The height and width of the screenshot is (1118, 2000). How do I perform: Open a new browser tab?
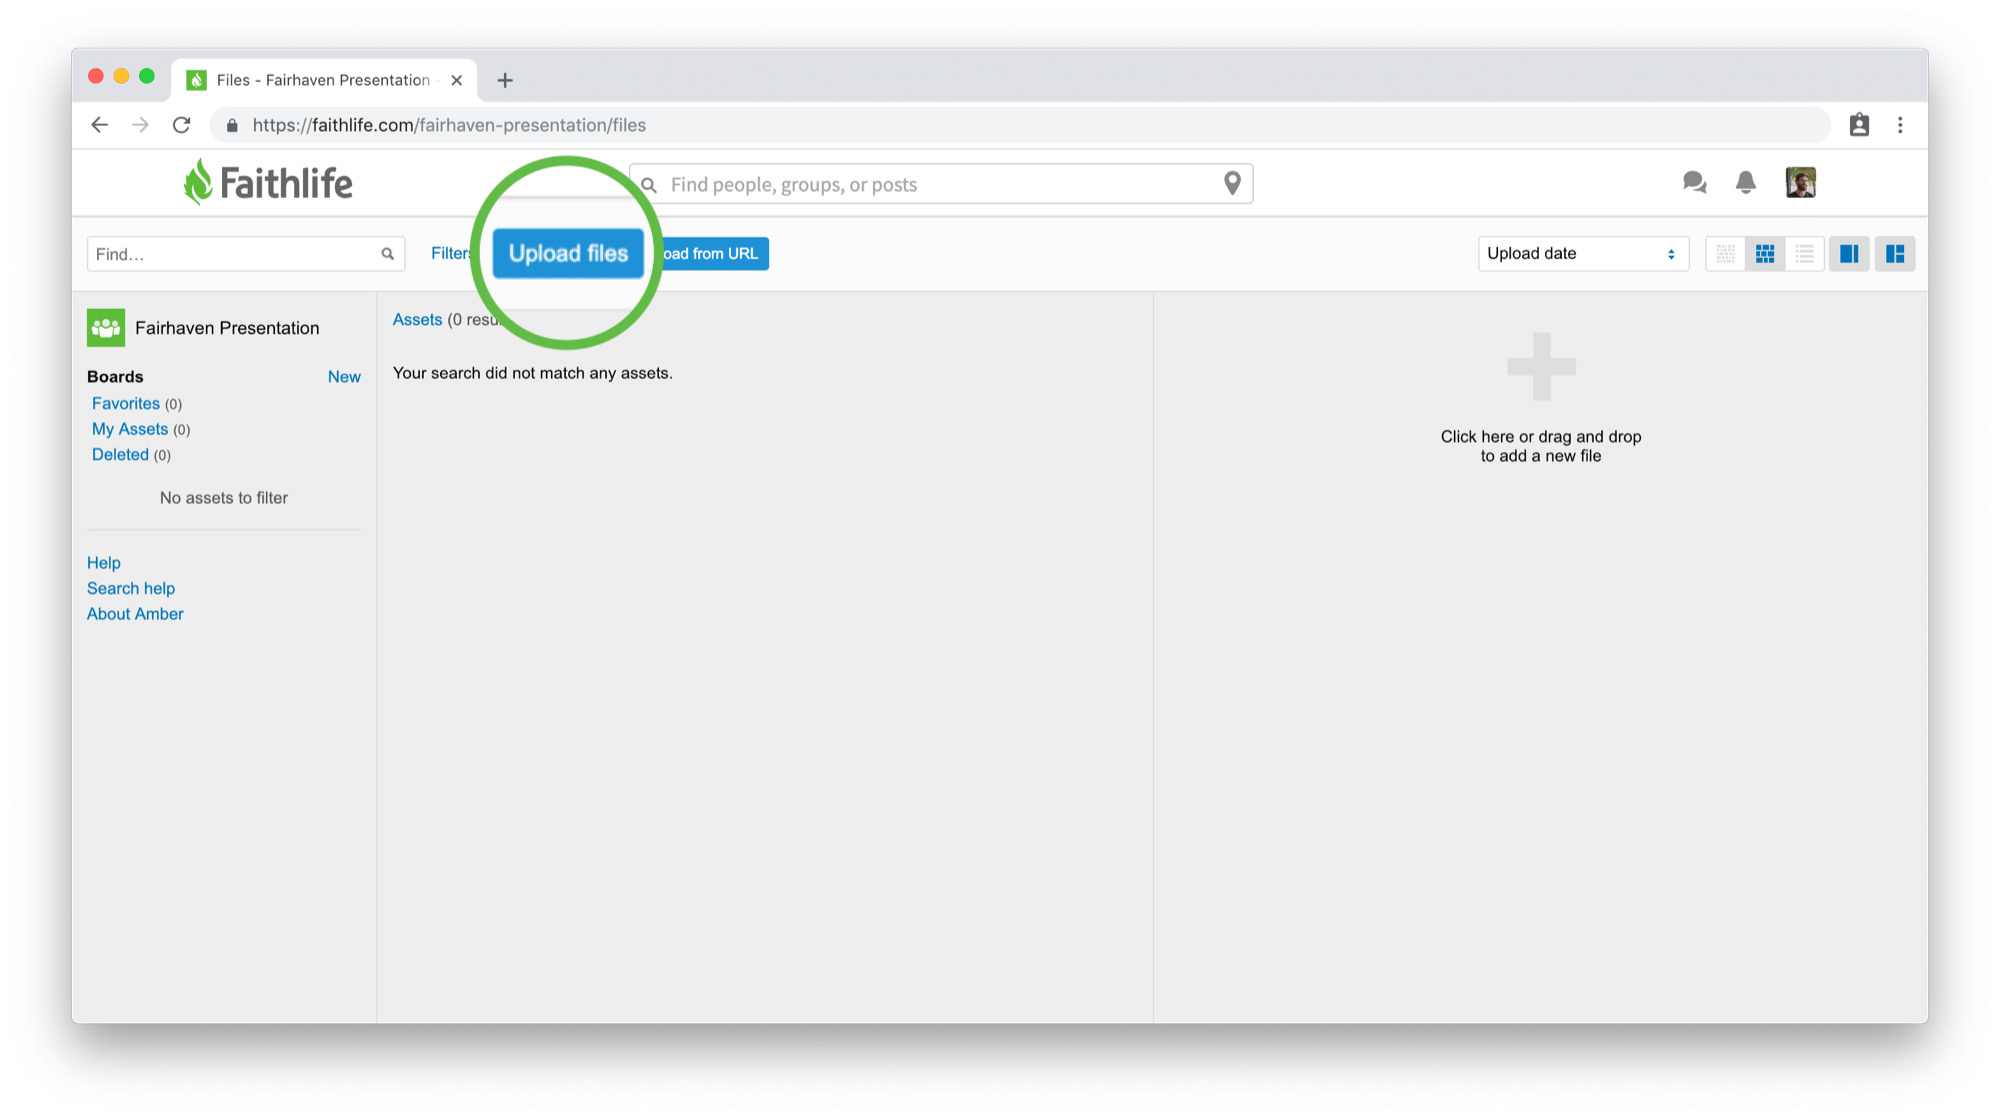(505, 80)
